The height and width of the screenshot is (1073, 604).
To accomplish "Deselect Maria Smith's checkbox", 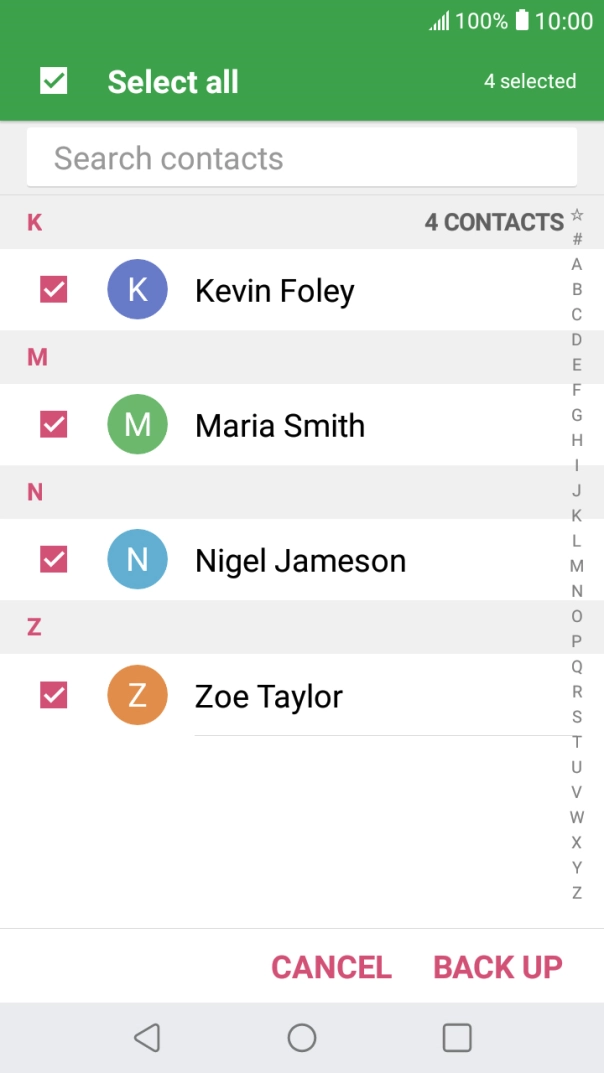I will click(x=54, y=425).
